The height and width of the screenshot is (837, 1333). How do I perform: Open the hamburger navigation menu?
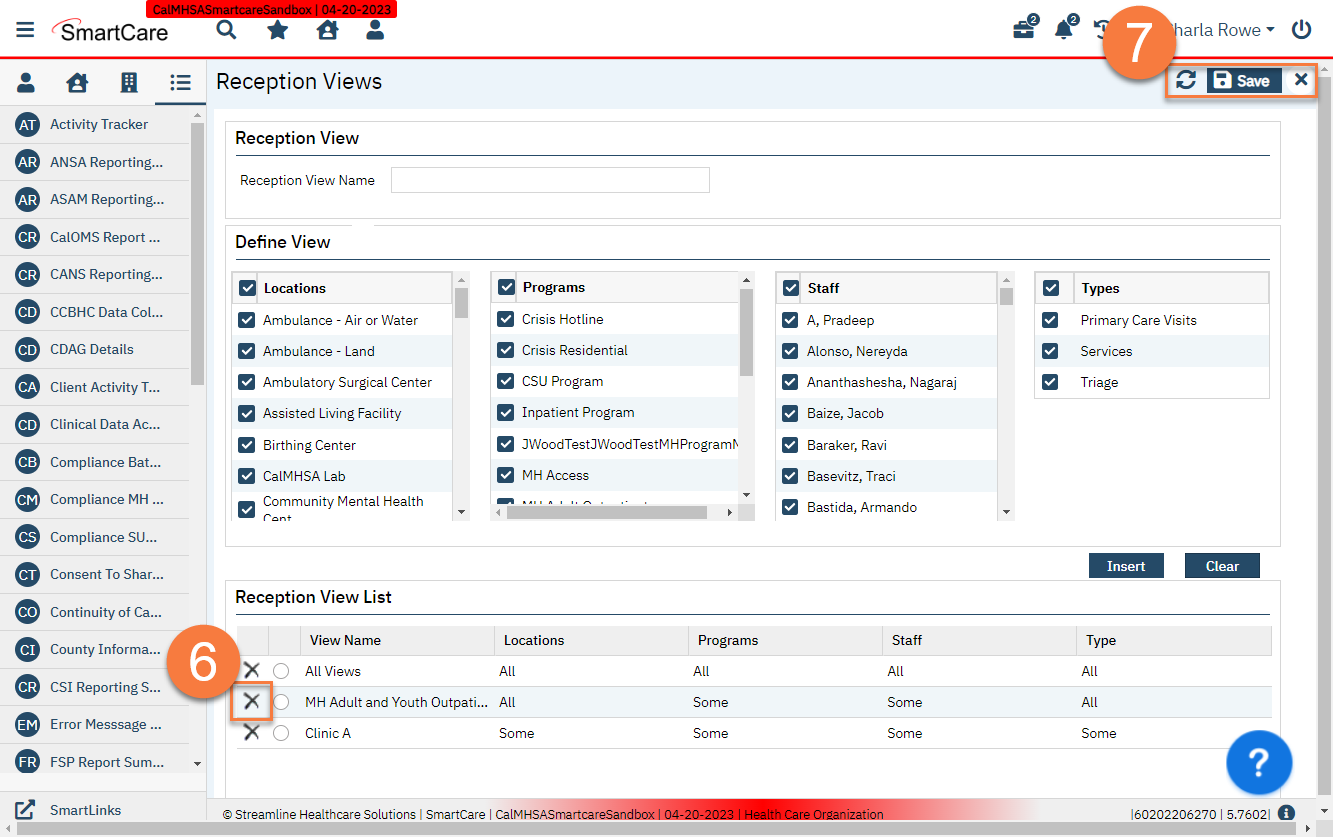coord(25,30)
